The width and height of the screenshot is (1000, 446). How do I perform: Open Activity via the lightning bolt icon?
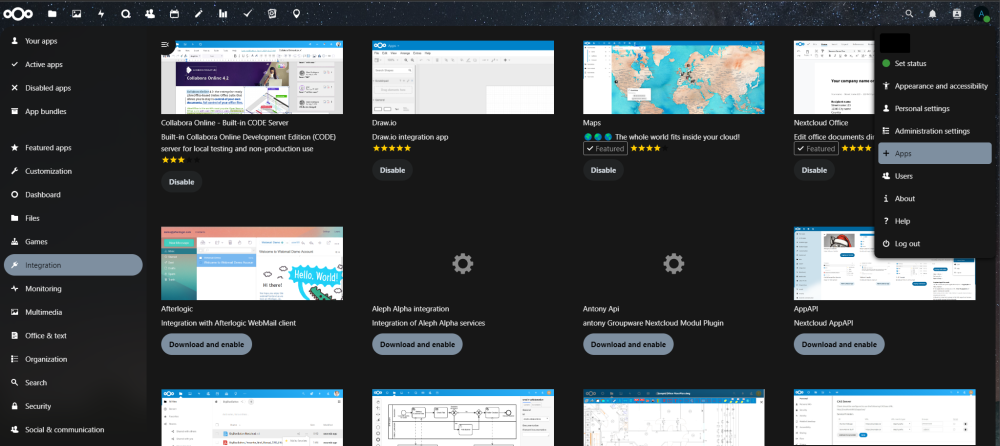[101, 13]
